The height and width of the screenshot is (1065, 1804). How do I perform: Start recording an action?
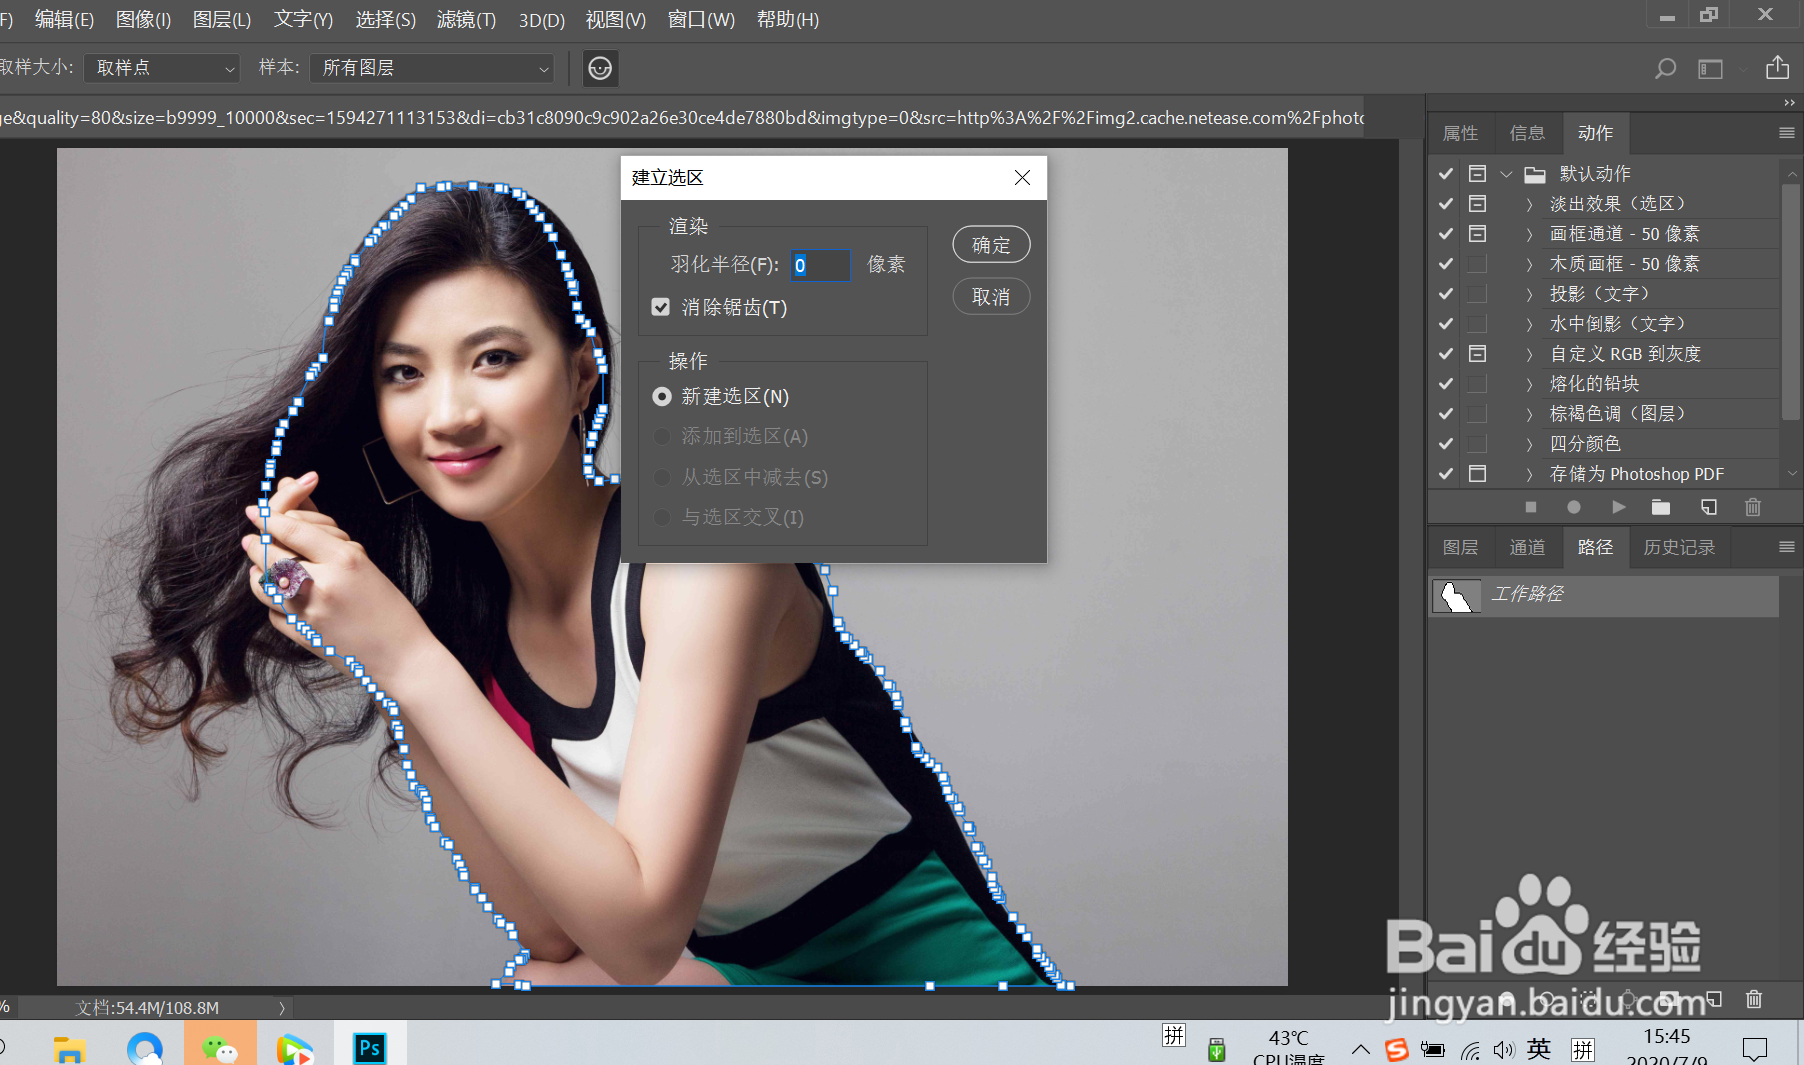coord(1574,507)
